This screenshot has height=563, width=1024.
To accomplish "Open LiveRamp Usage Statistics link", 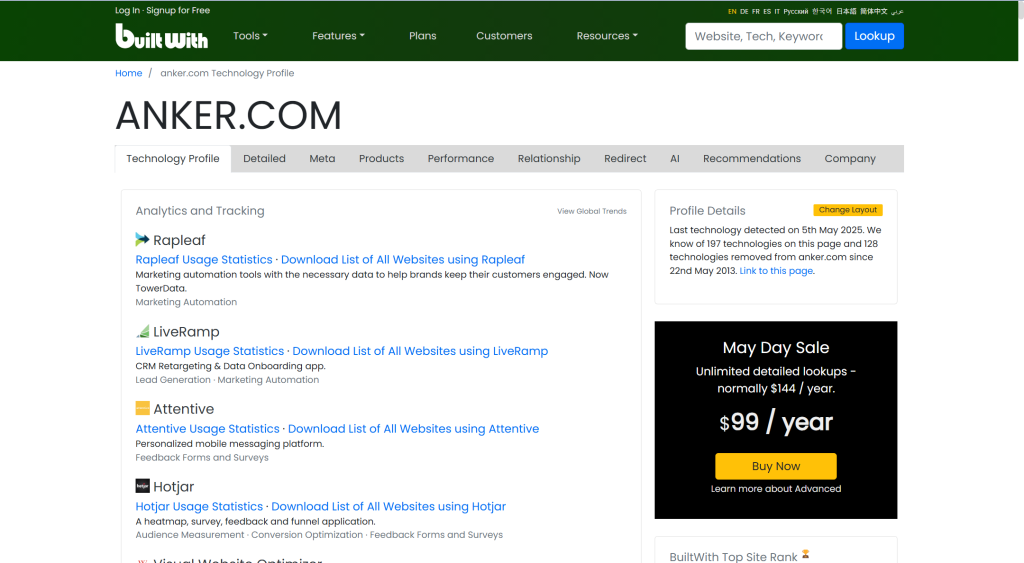I will tap(210, 351).
